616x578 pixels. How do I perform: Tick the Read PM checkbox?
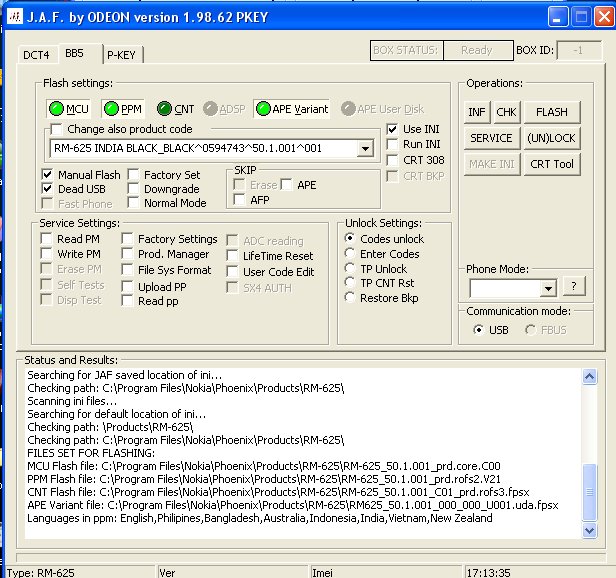[x=46, y=239]
